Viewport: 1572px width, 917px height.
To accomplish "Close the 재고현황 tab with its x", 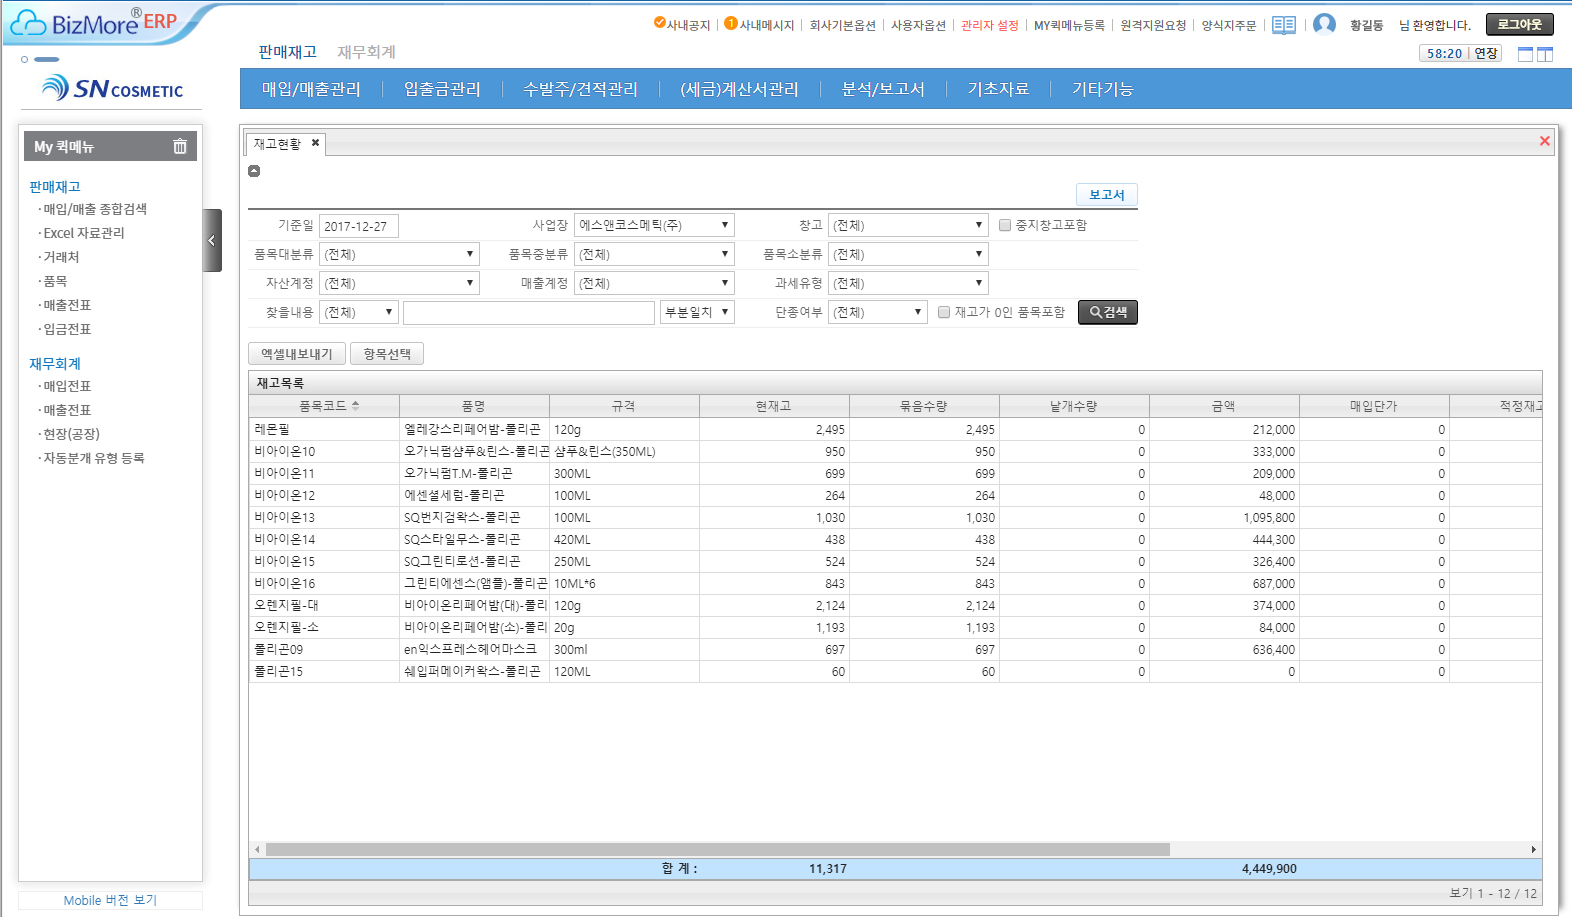I will 315,143.
